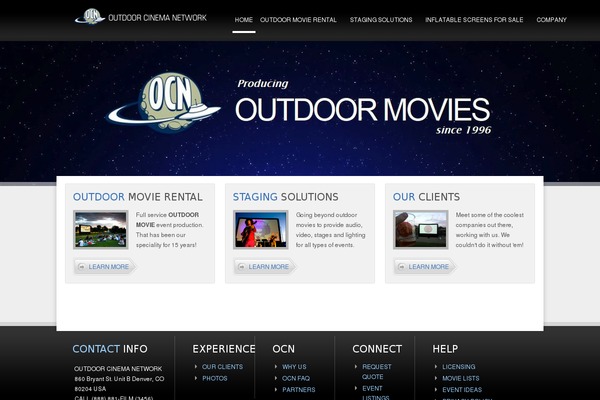Image resolution: width=600 pixels, height=400 pixels.
Task: Open the Company menu item
Action: point(551,20)
